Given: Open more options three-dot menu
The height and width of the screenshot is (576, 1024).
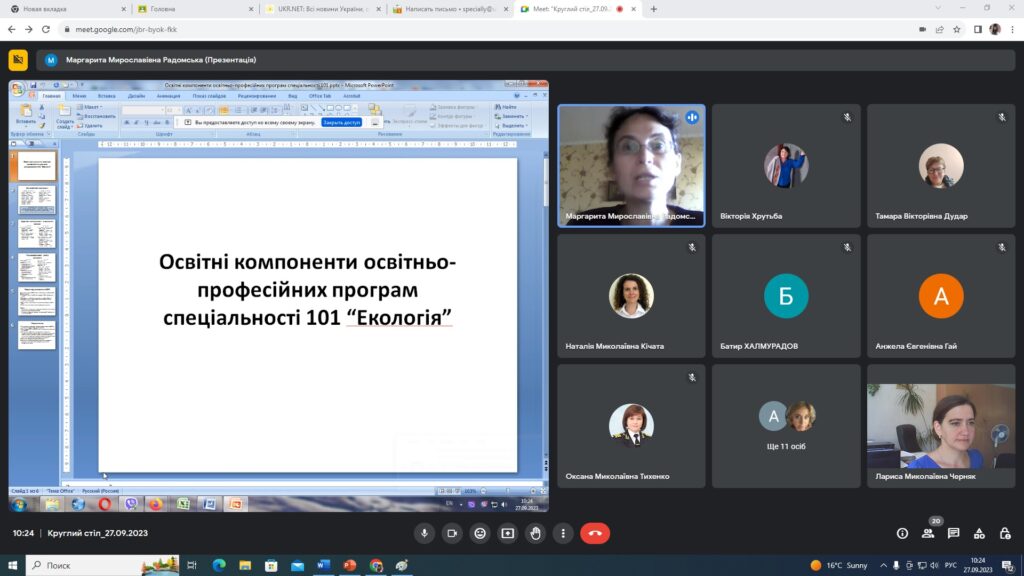Looking at the screenshot, I should [564, 533].
